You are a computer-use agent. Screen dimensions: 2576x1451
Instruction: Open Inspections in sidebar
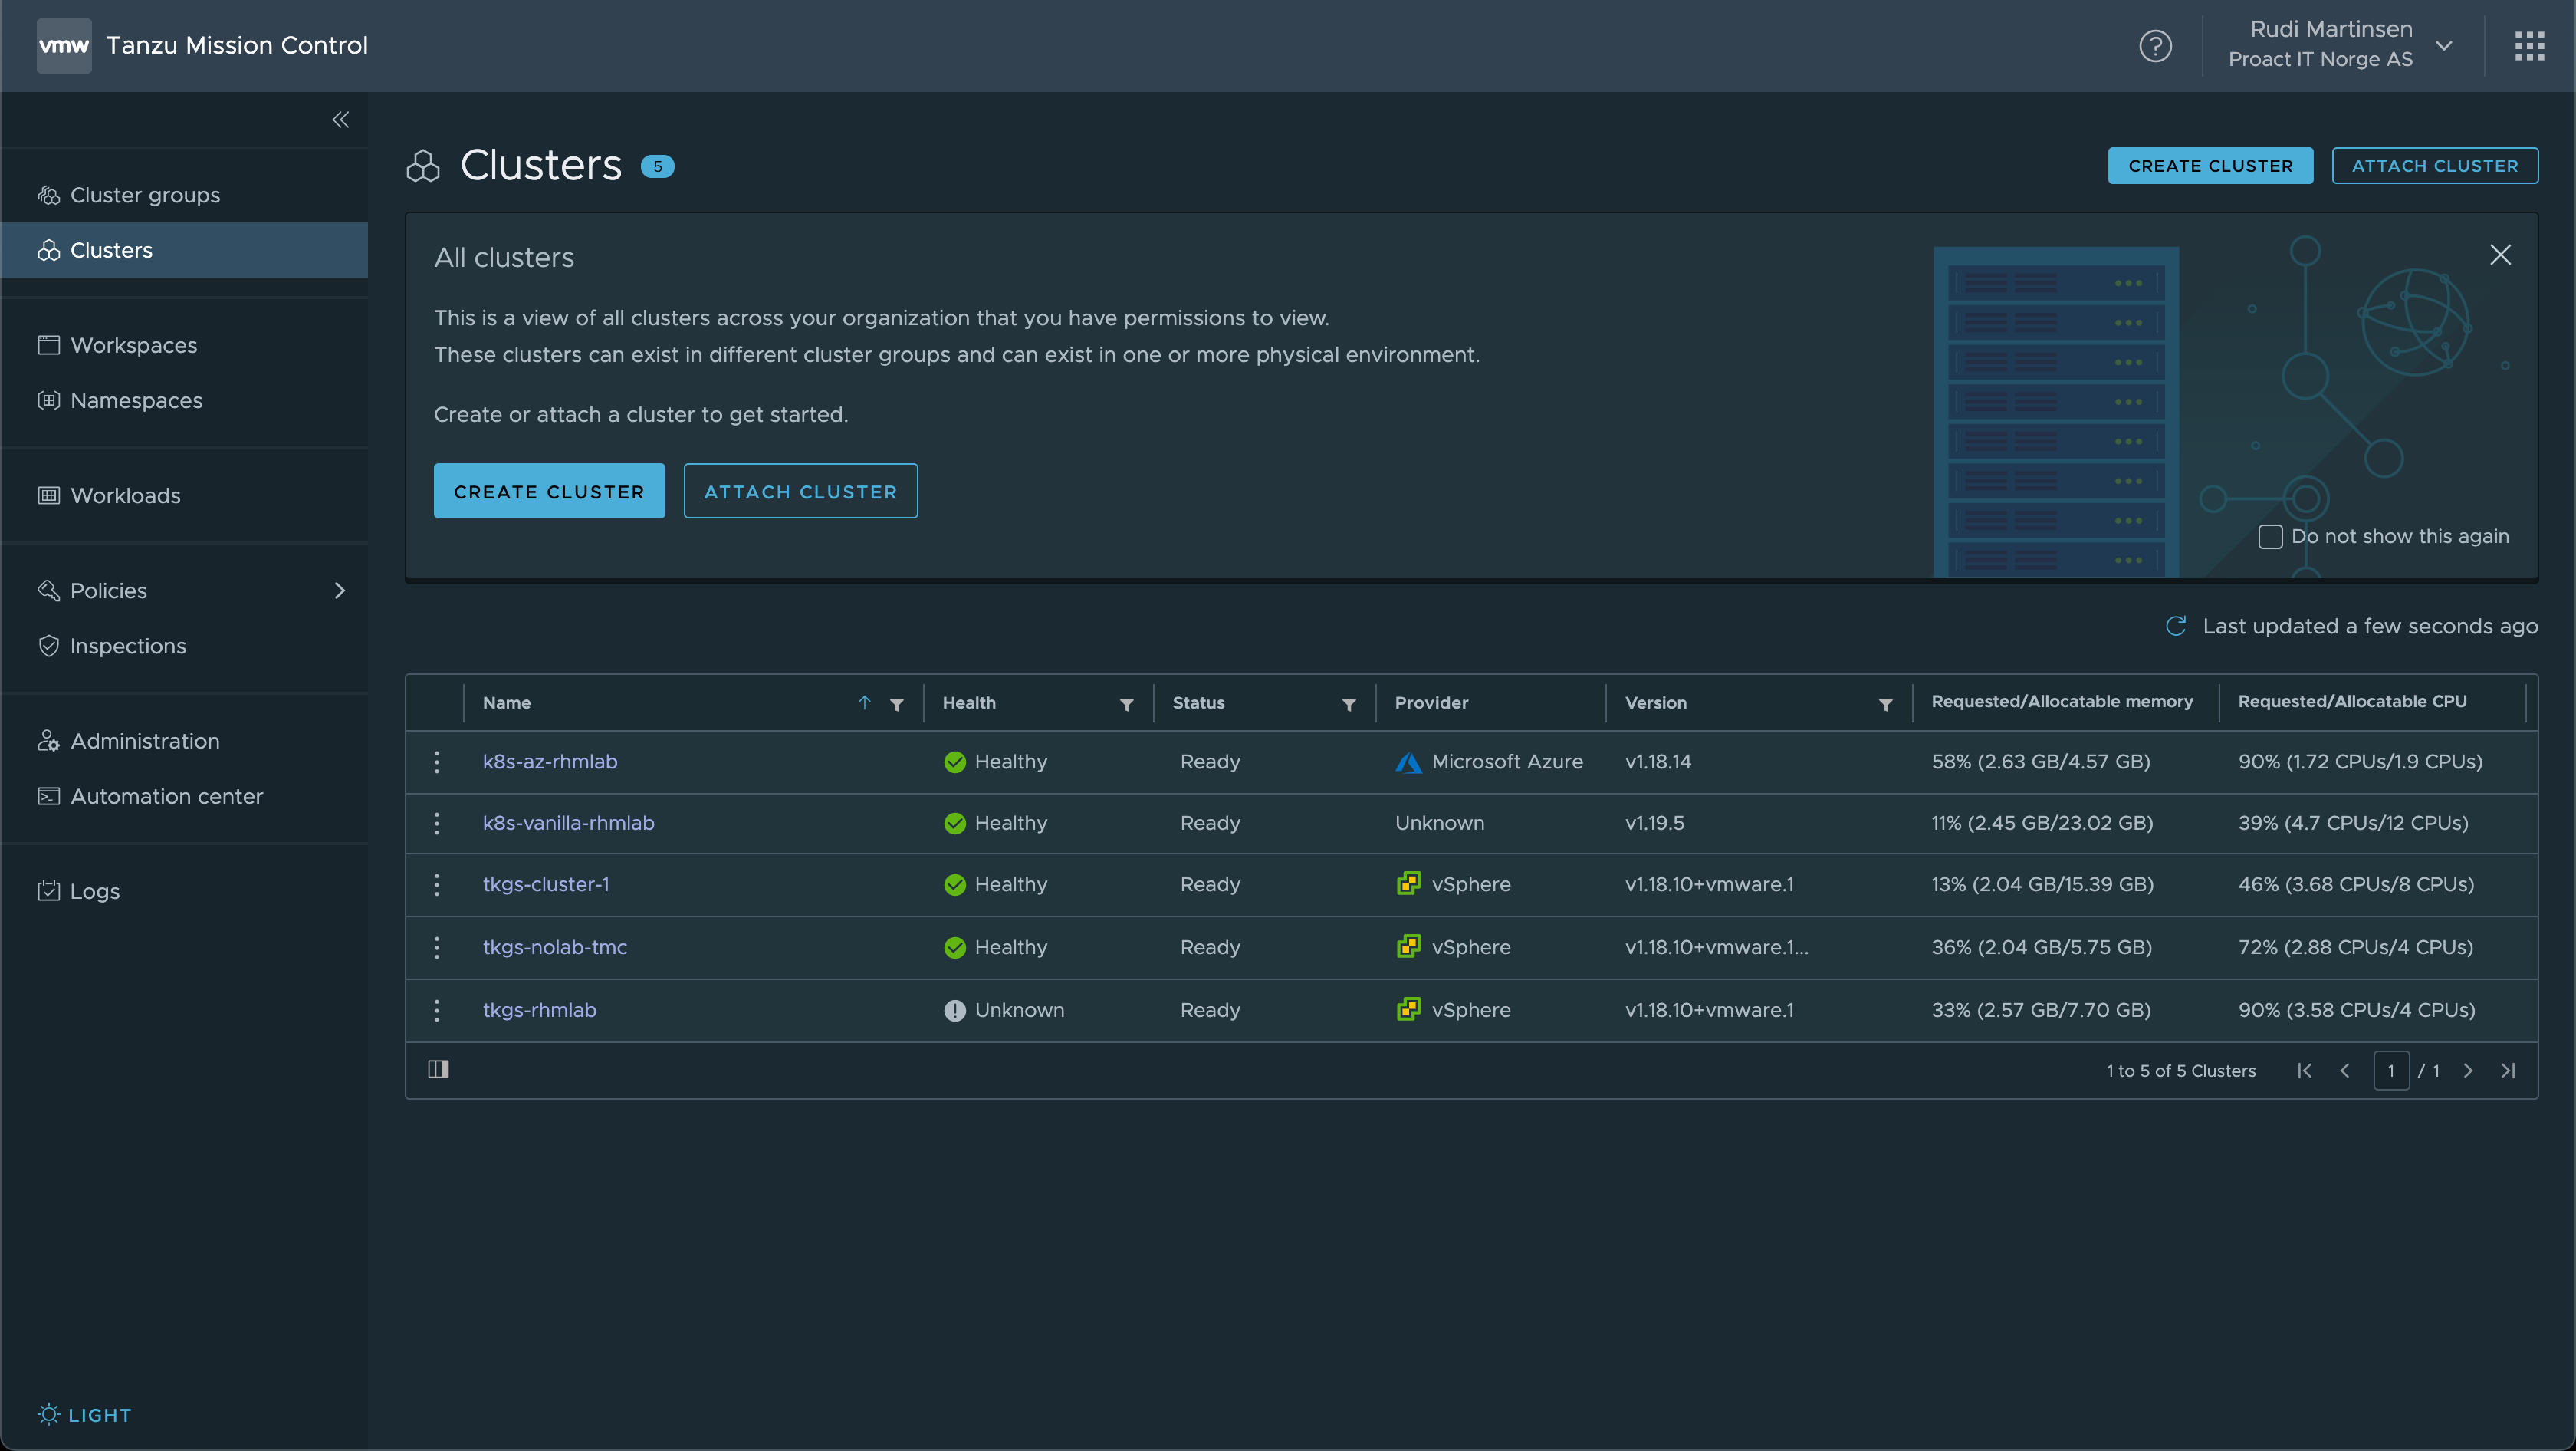click(x=185, y=646)
